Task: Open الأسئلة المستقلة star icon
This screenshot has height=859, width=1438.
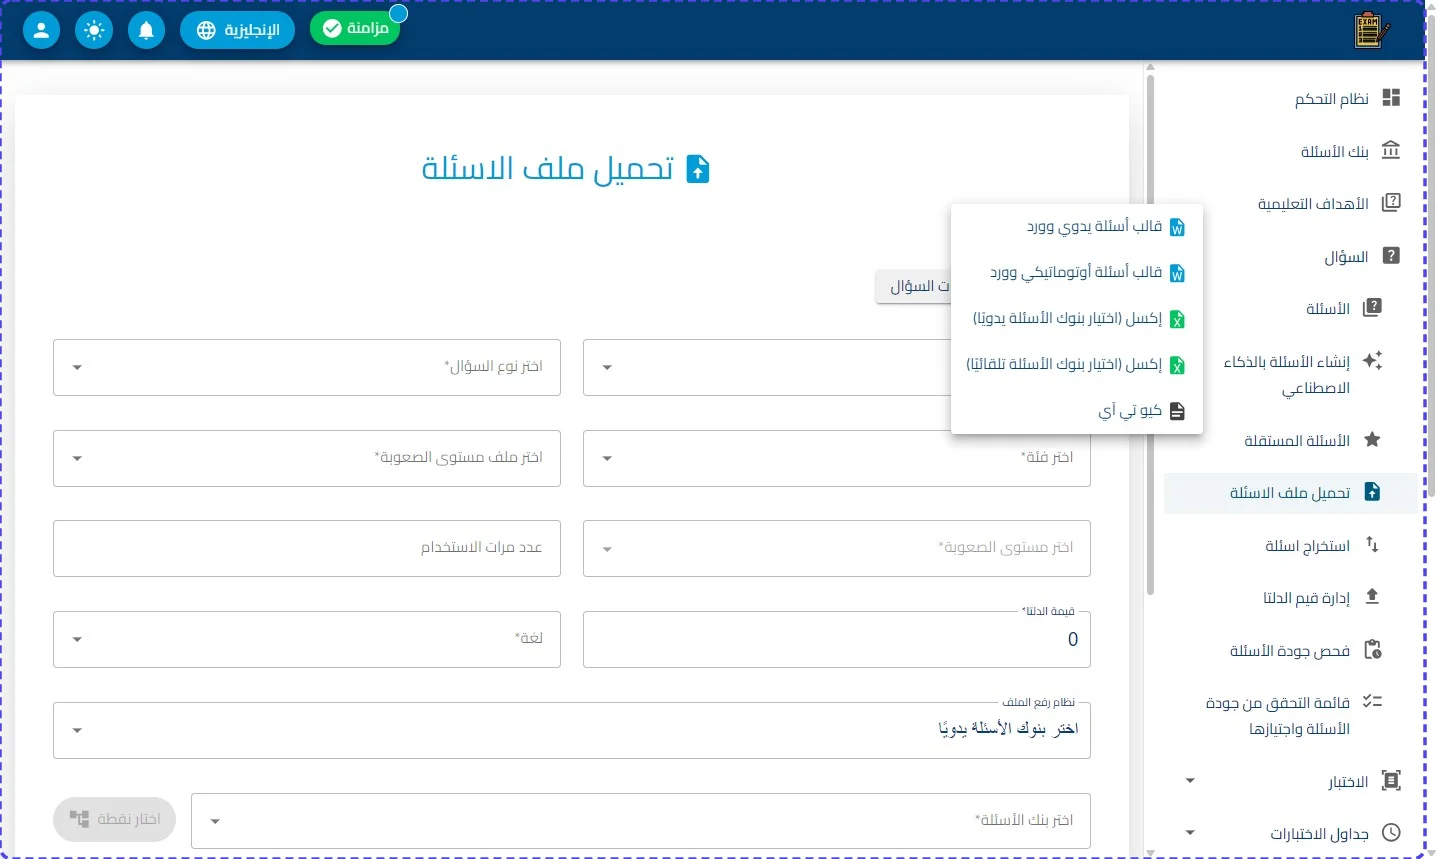Action: tap(1373, 439)
